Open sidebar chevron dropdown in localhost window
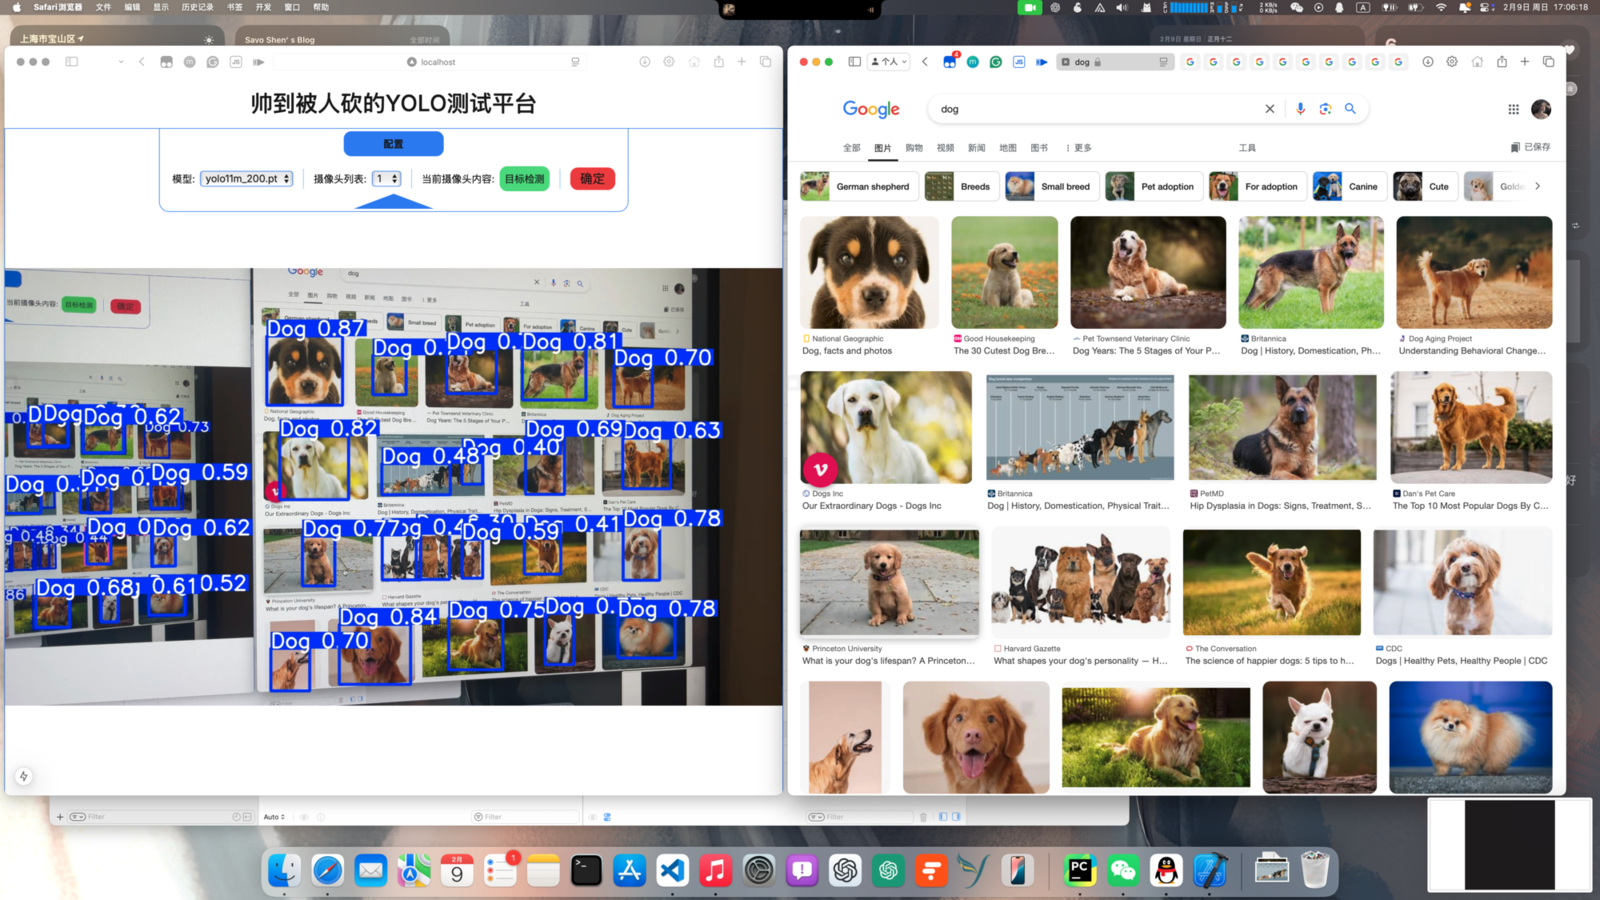 (121, 62)
